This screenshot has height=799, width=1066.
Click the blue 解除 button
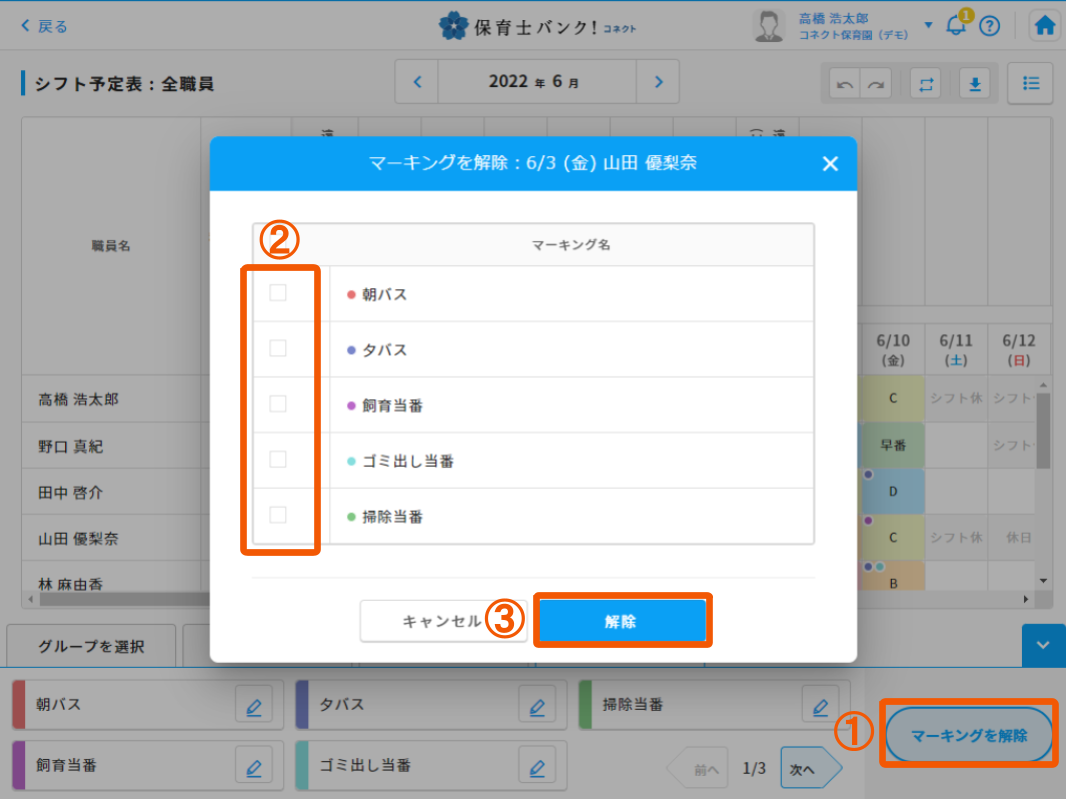pos(621,621)
